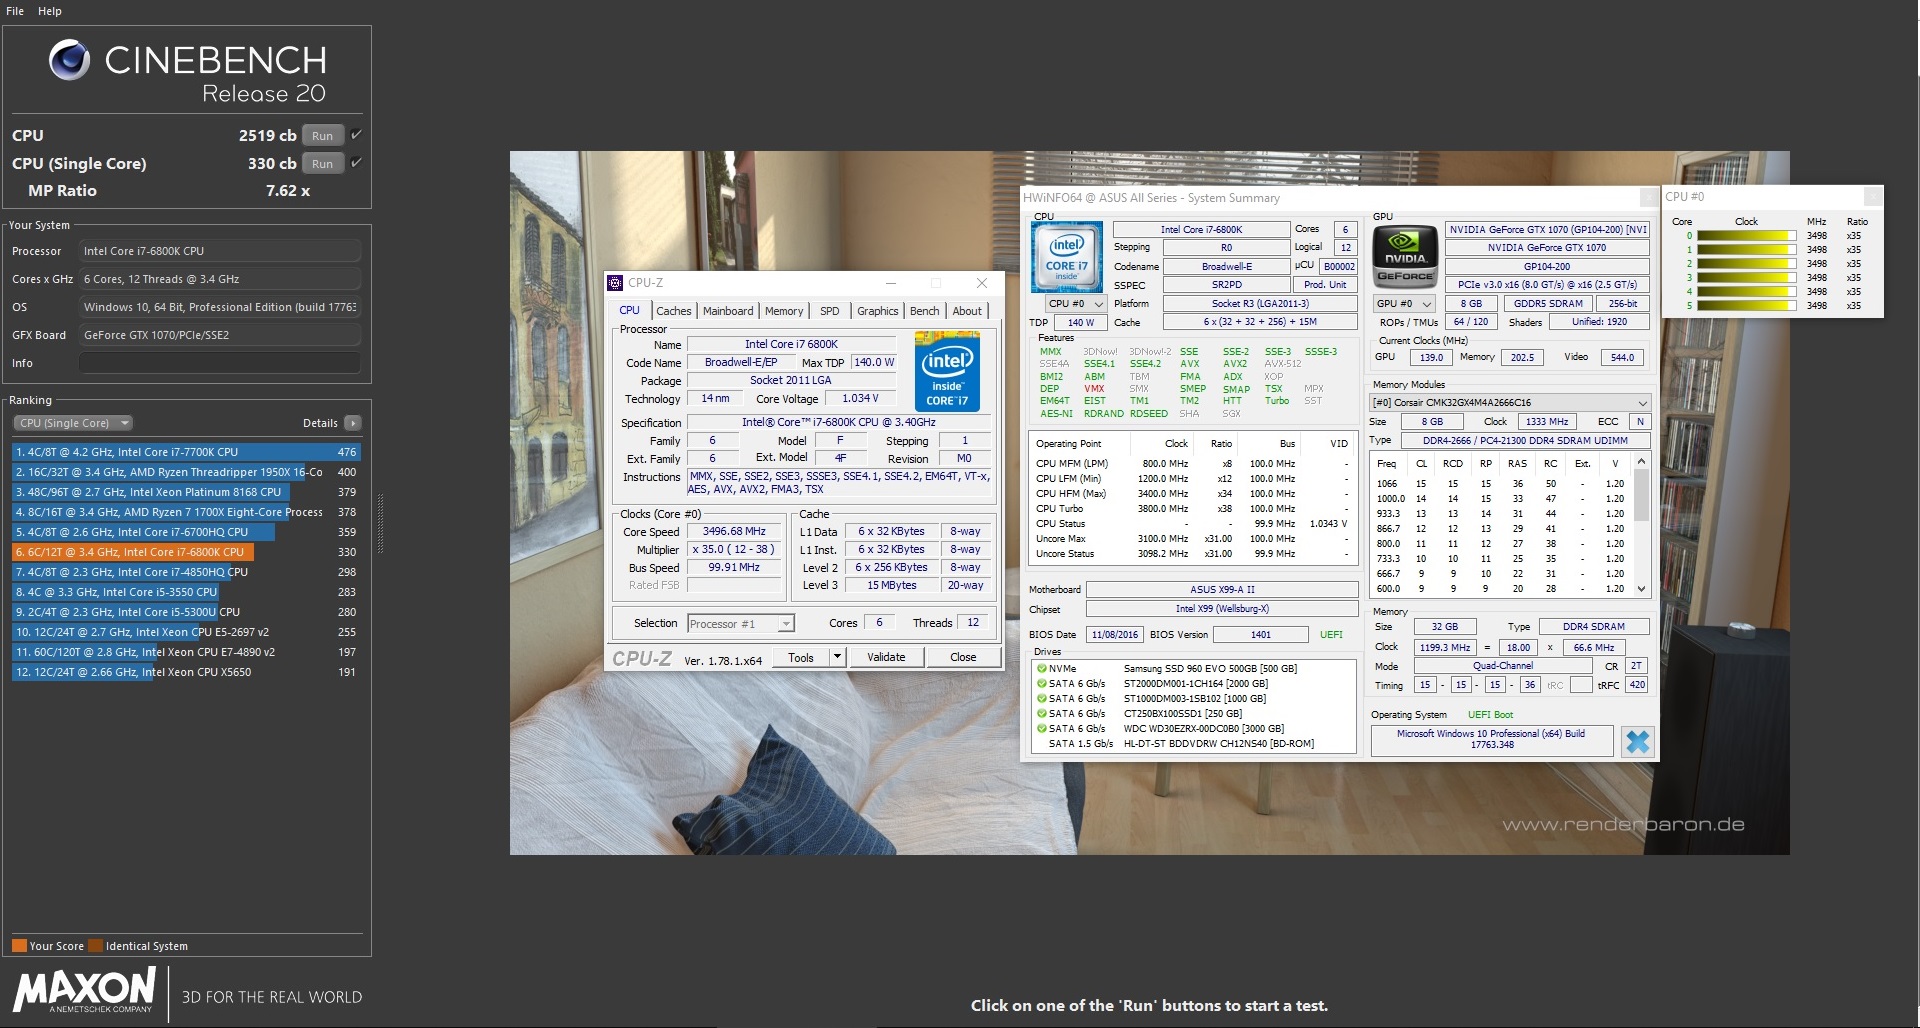Run the CPU multi-core test
Screen dimensions: 1920x1028
coord(322,136)
